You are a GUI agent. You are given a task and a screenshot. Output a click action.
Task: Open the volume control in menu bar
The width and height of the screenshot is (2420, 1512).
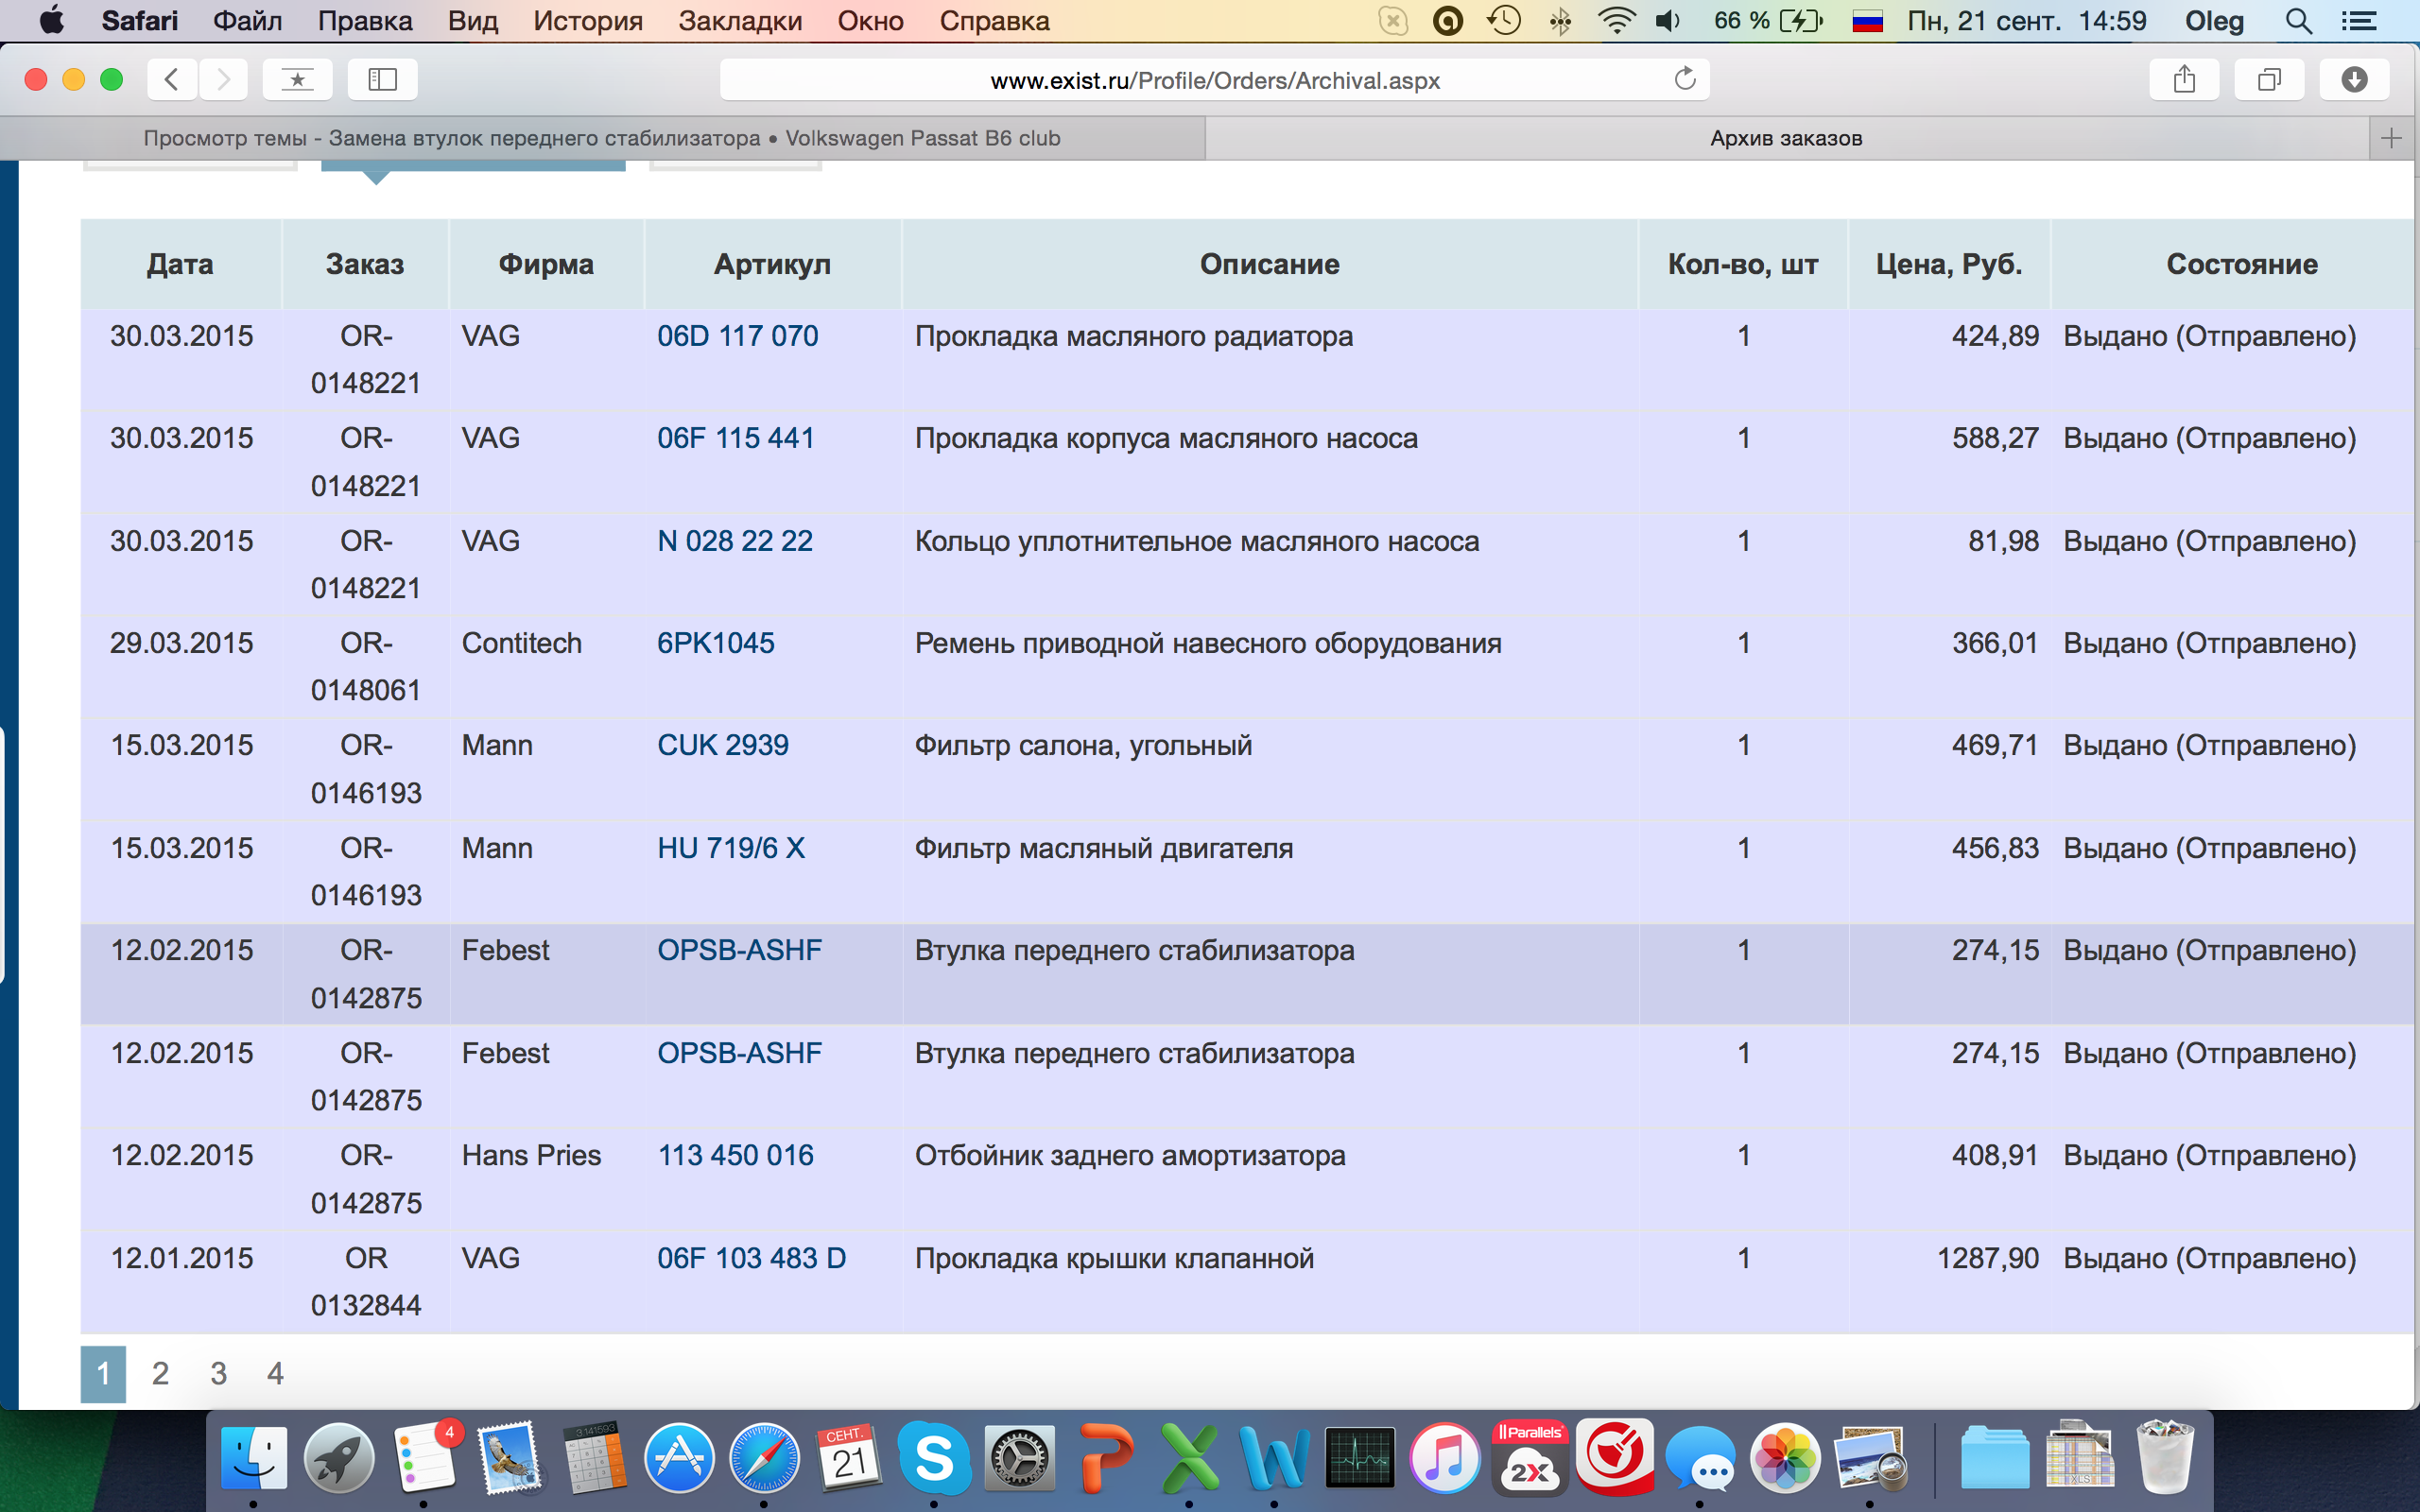[x=1667, y=21]
